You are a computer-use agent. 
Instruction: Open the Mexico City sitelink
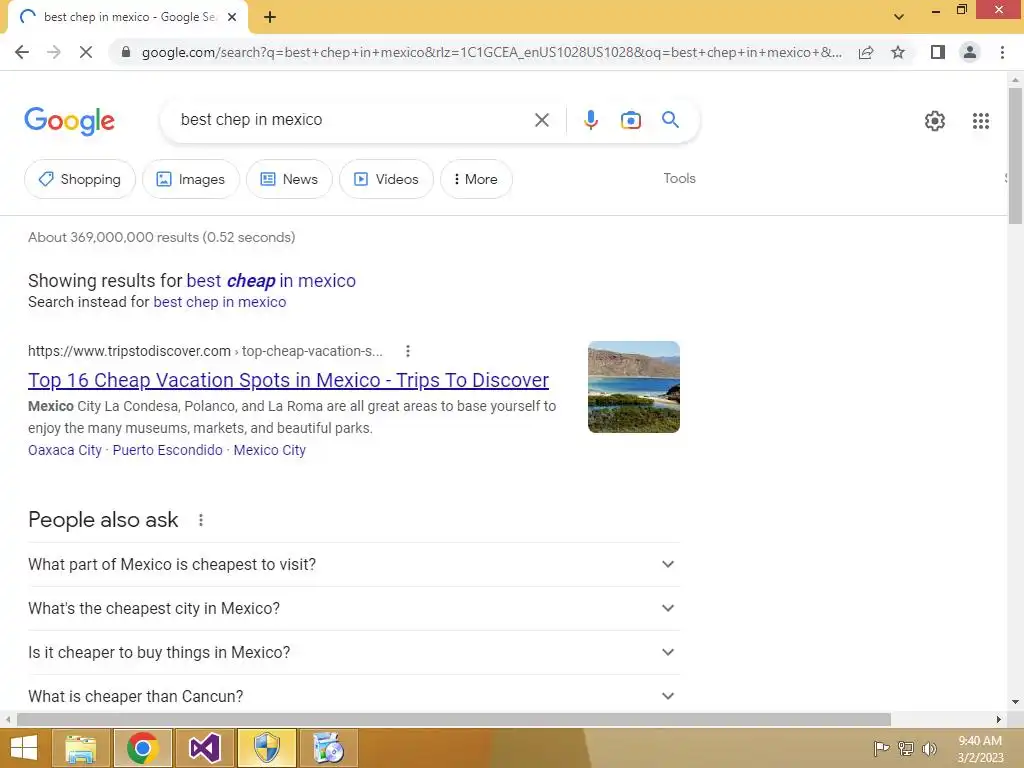pyautogui.click(x=270, y=451)
